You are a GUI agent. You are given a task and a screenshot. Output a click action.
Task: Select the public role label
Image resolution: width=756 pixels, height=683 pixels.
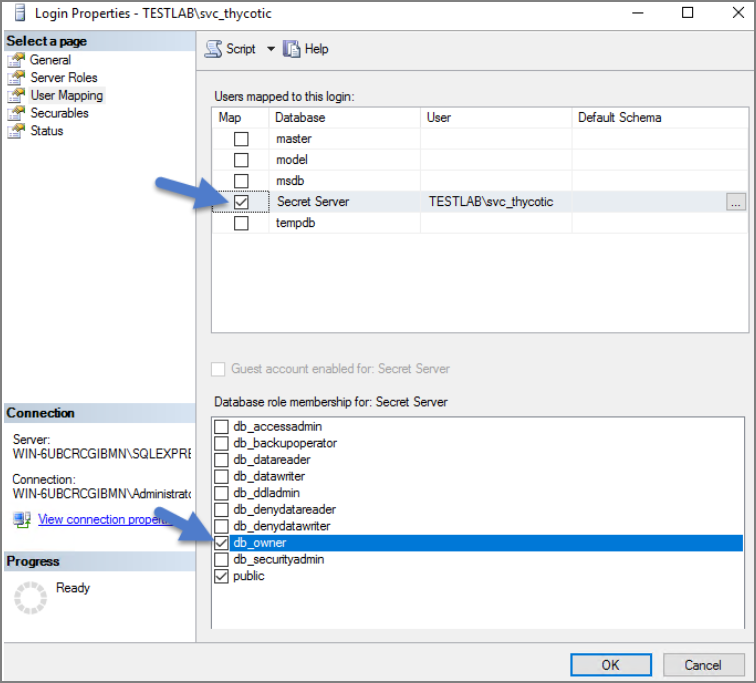(249, 576)
